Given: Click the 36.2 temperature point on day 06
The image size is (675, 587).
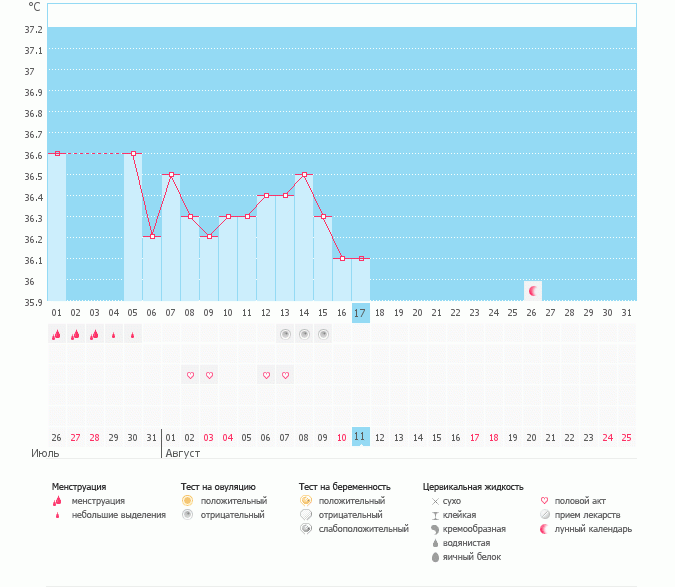Looking at the screenshot, I should (152, 237).
